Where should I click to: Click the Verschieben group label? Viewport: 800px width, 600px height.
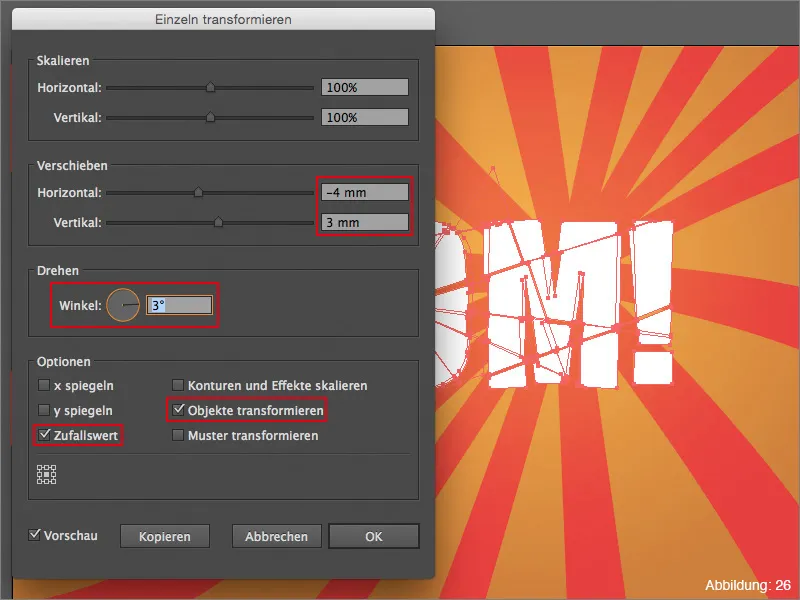[x=72, y=166]
